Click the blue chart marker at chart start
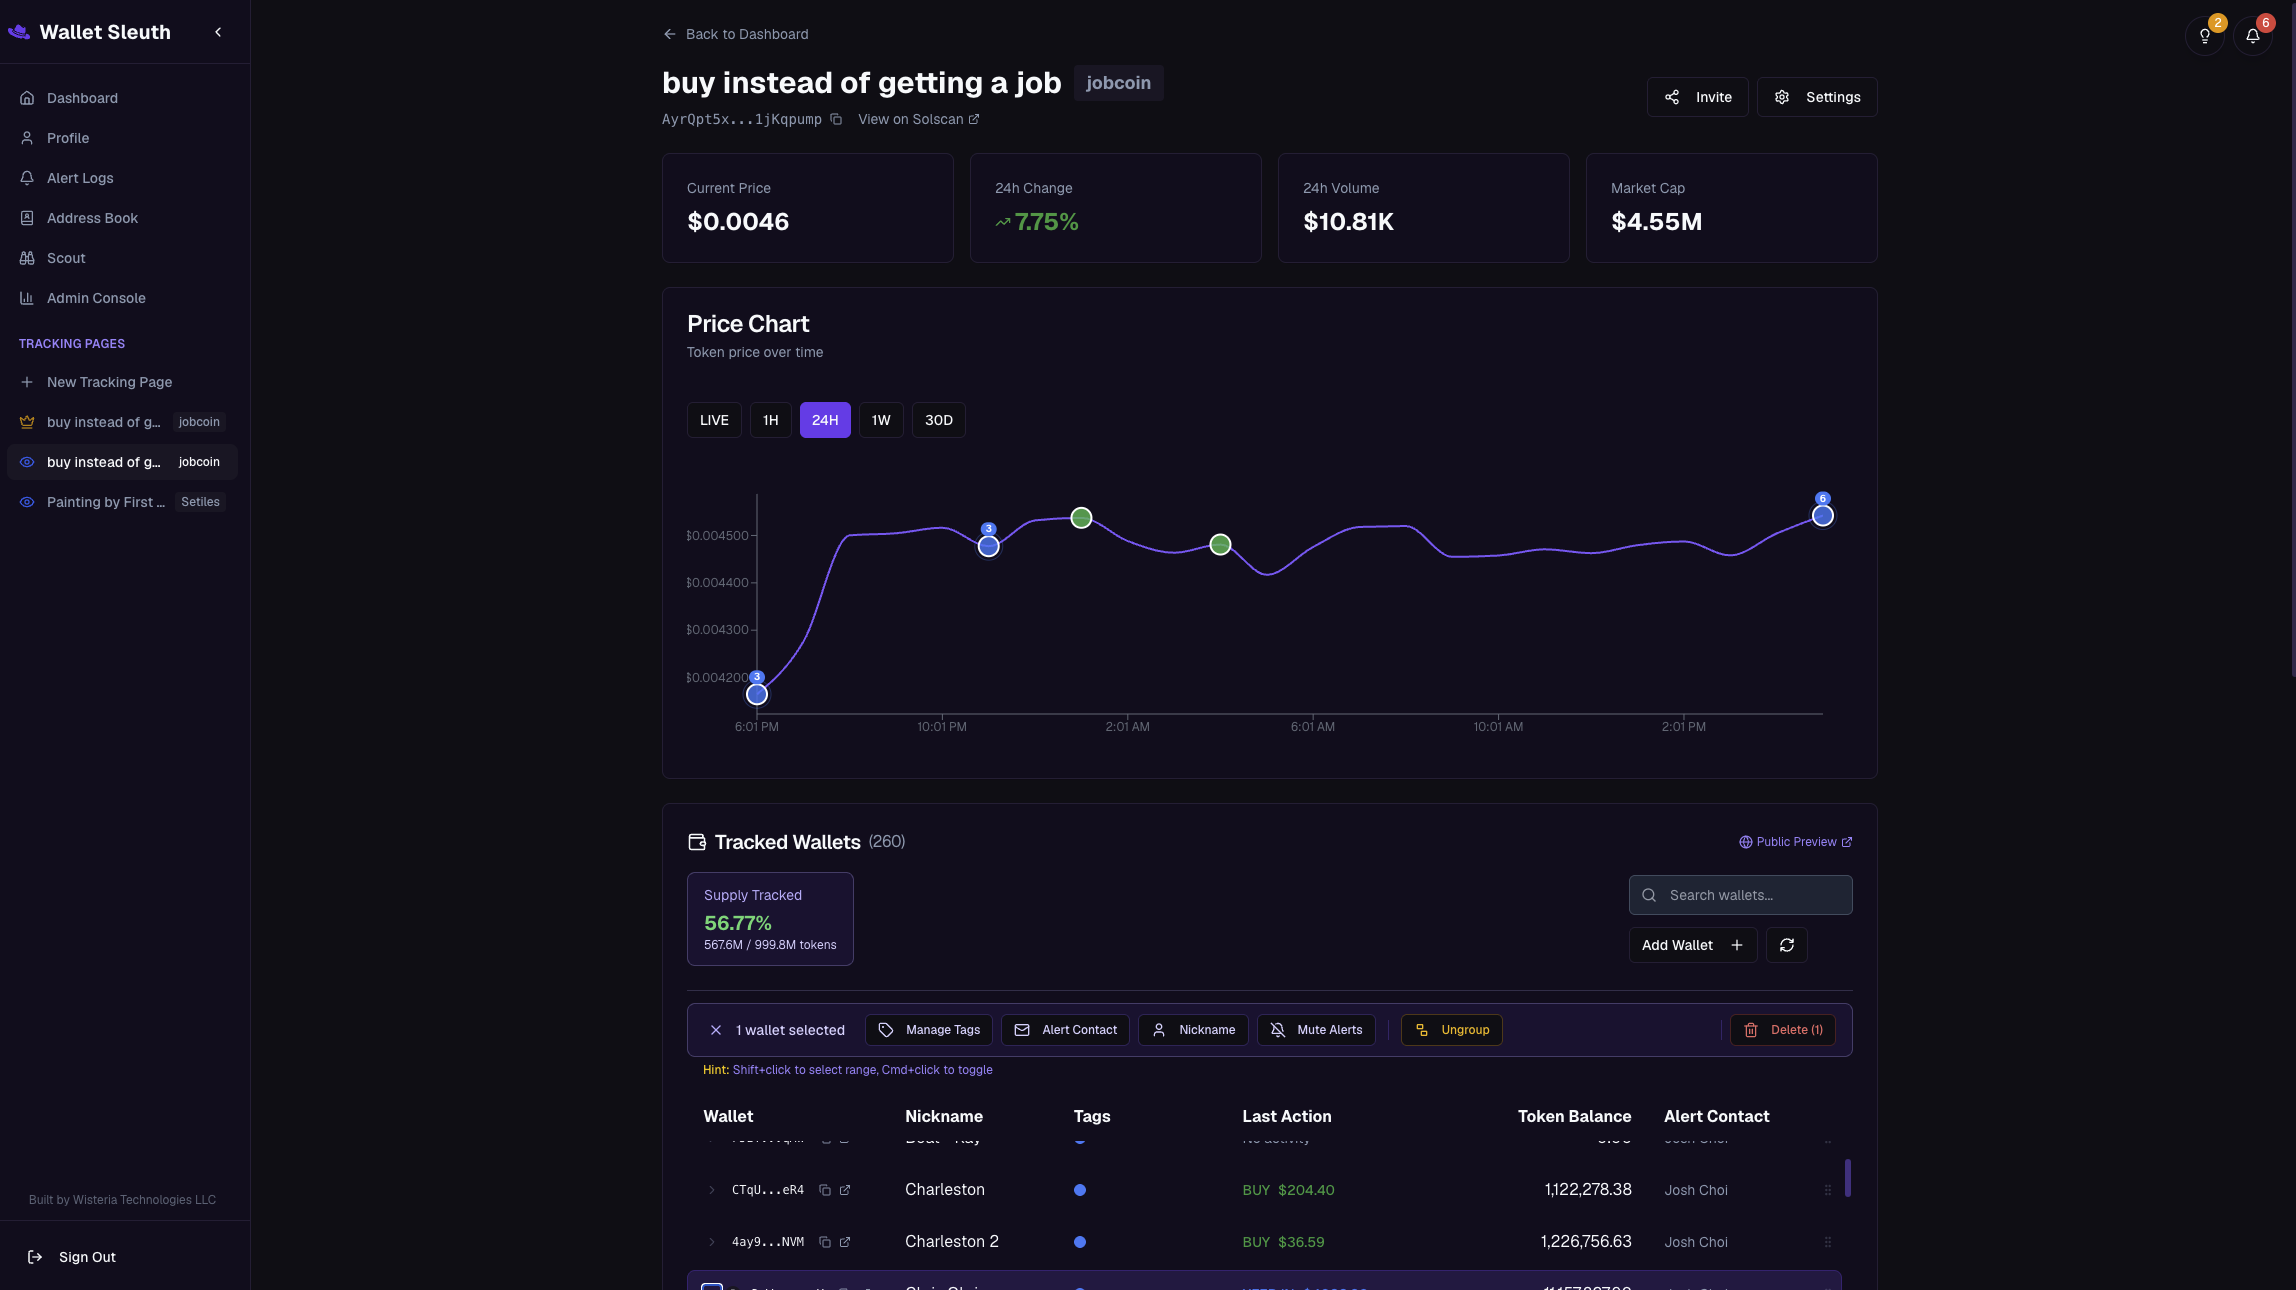This screenshot has width=2296, height=1290. pyautogui.click(x=757, y=694)
